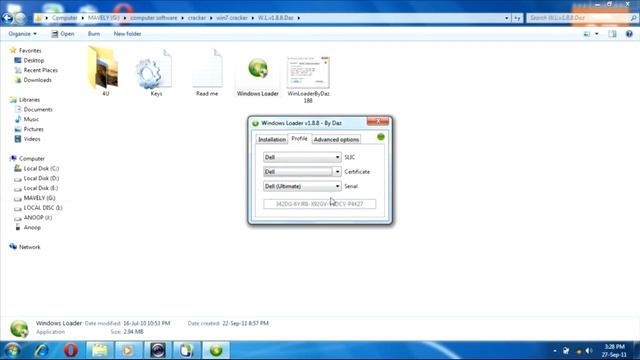Select Local Disk (D:) in navigation pane
The width and height of the screenshot is (640, 360).
tap(41, 178)
